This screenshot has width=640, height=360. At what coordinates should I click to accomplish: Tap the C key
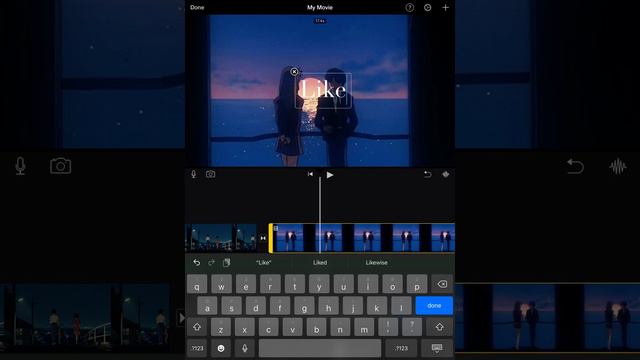tap(269, 327)
